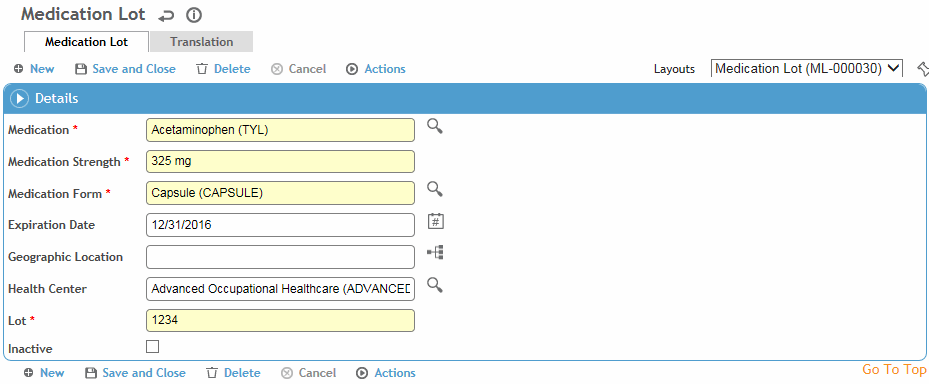
Task: Click Cancel in the top toolbar
Action: click(299, 69)
